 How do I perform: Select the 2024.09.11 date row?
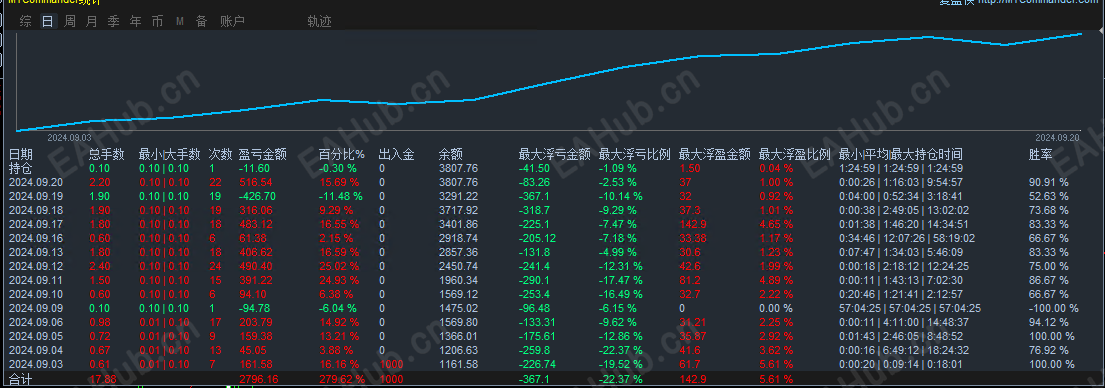(35, 280)
